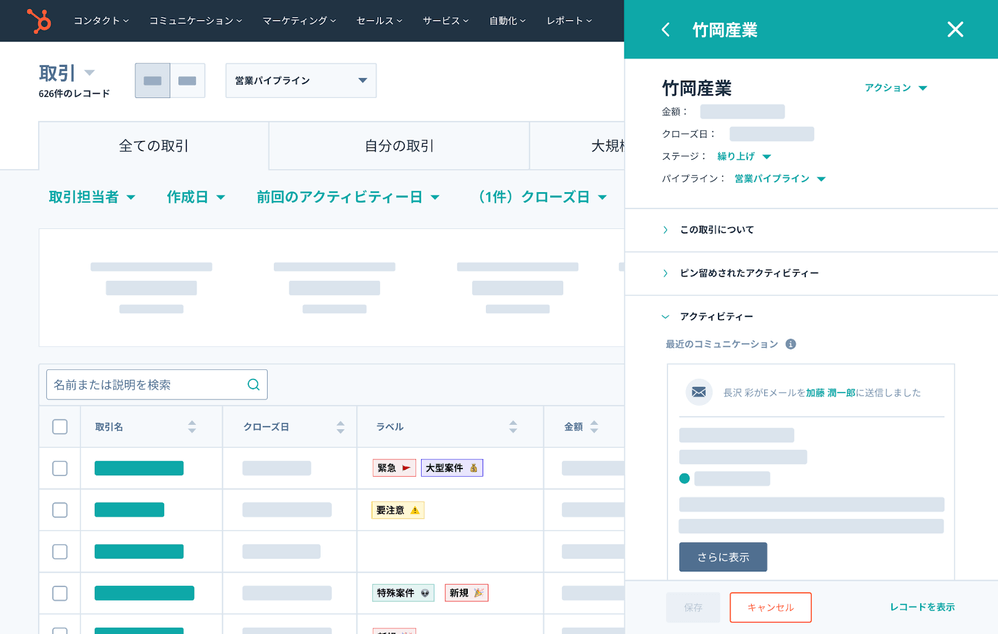
Task: Check the first deal row checkbox
Action: [x=60, y=468]
